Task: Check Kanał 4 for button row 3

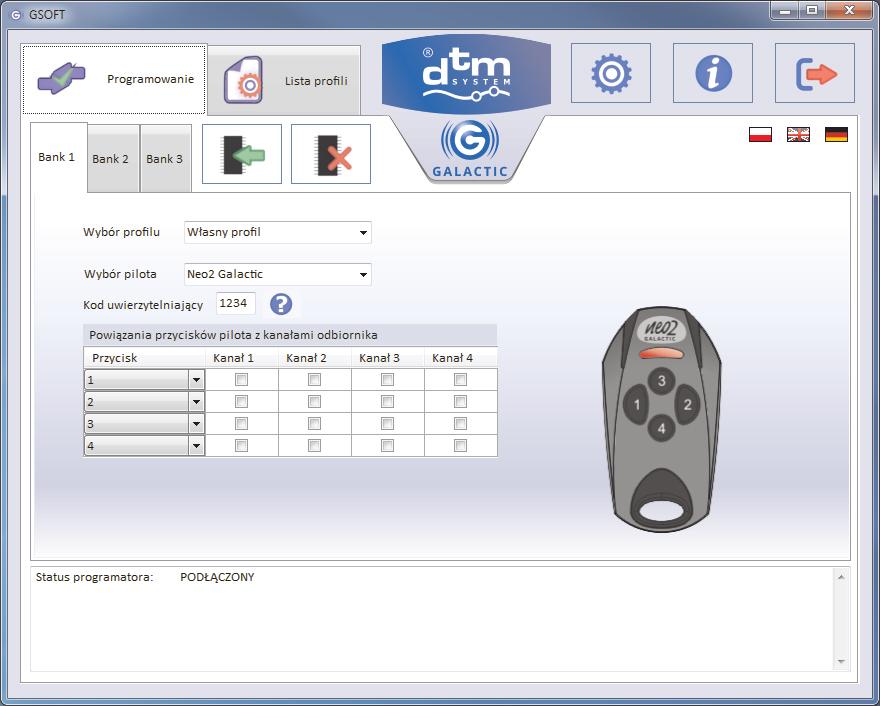Action: (460, 424)
